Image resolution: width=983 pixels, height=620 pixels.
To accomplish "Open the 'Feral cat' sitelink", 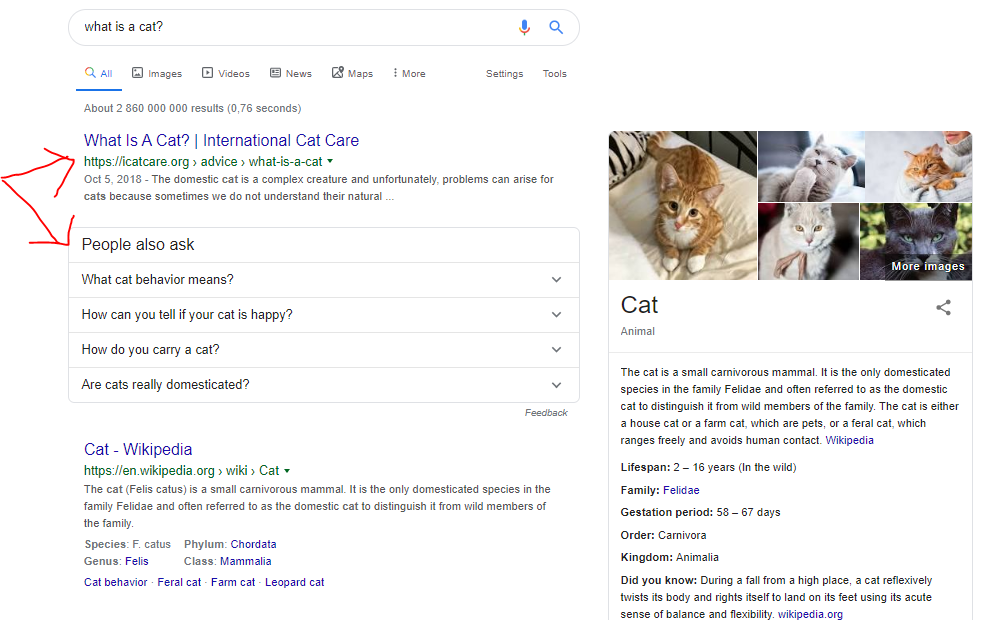I will [x=179, y=582].
